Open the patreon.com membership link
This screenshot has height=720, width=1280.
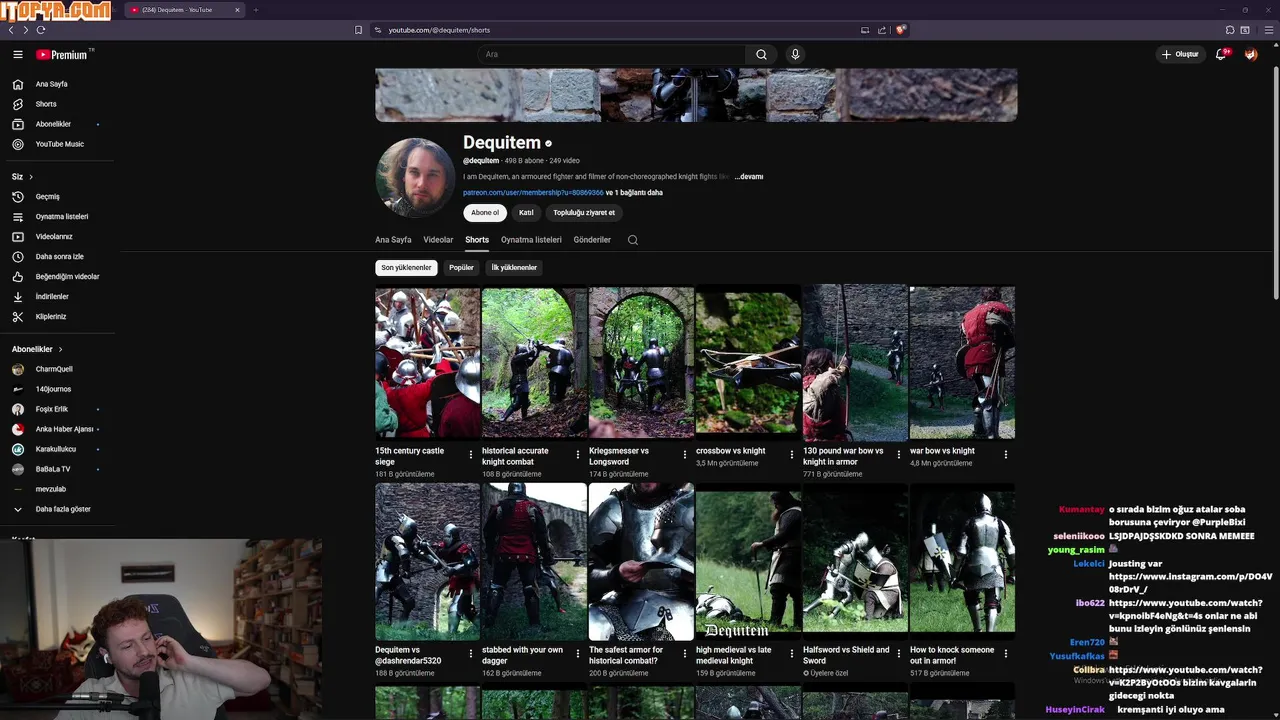(533, 193)
